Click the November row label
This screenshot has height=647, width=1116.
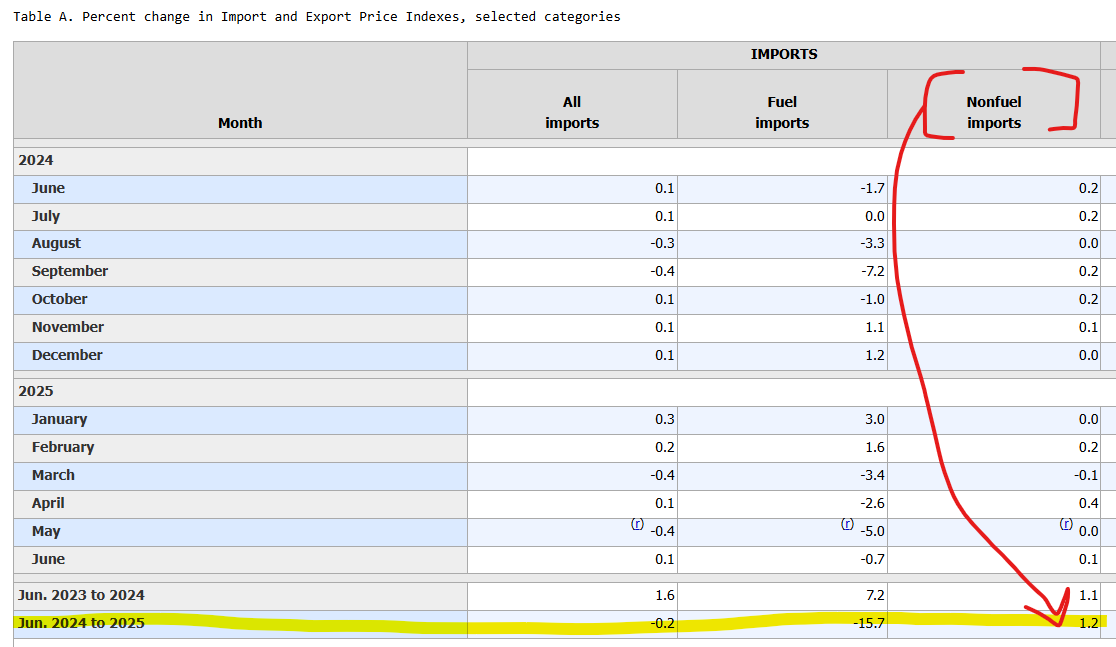point(68,327)
